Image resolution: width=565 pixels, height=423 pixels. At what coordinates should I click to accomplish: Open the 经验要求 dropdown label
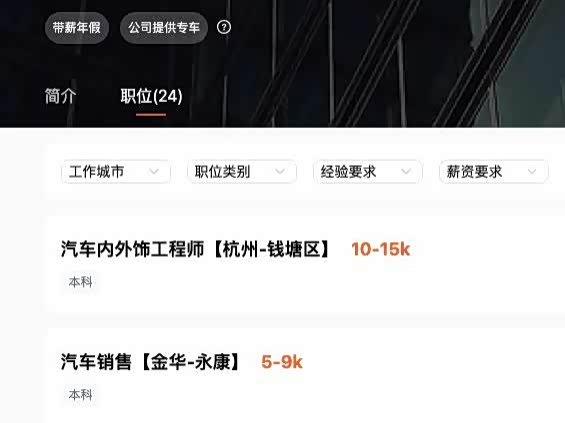pos(348,172)
